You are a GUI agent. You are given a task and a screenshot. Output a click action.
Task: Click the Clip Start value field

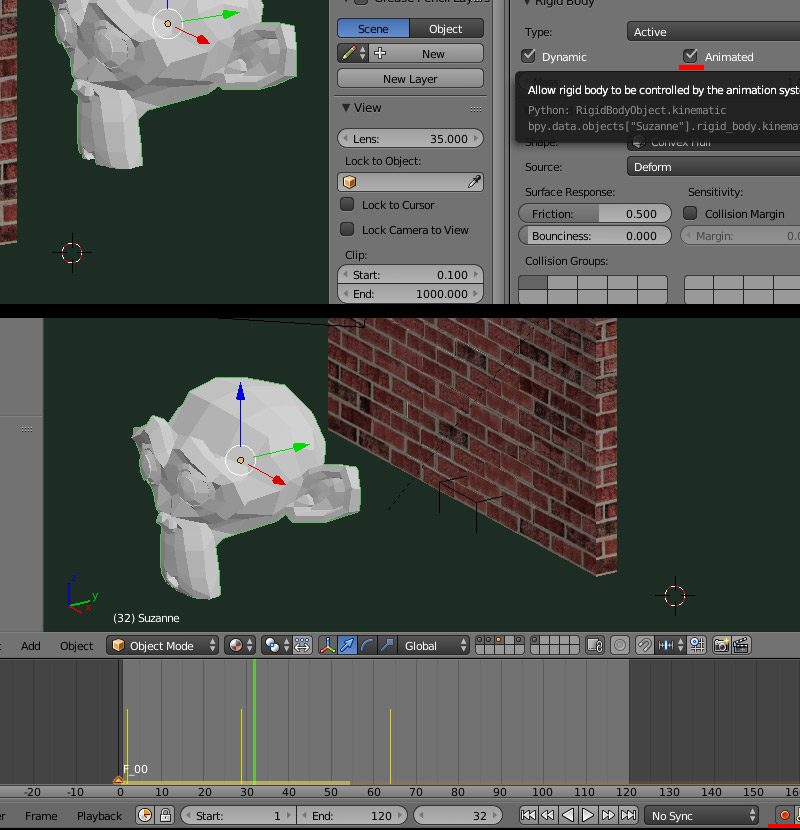[x=410, y=275]
